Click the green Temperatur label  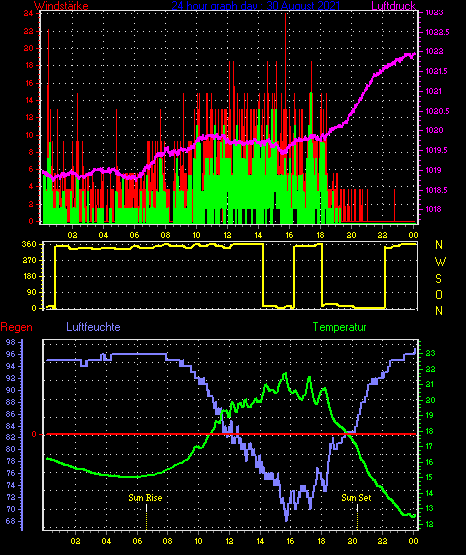pos(339,327)
